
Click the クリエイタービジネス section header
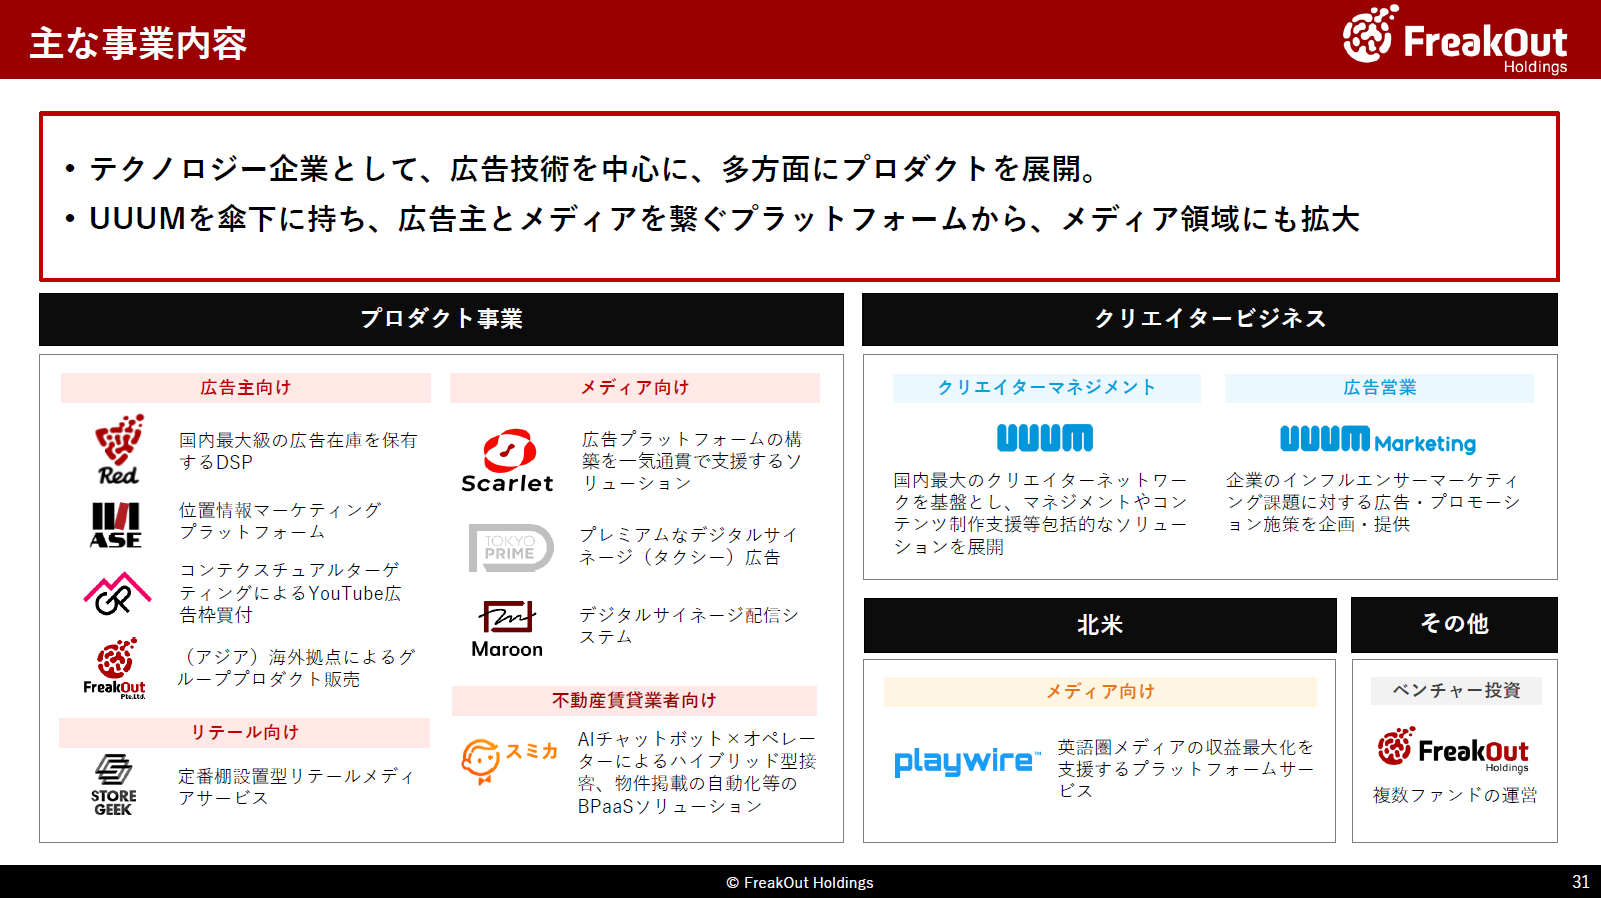pos(1210,319)
